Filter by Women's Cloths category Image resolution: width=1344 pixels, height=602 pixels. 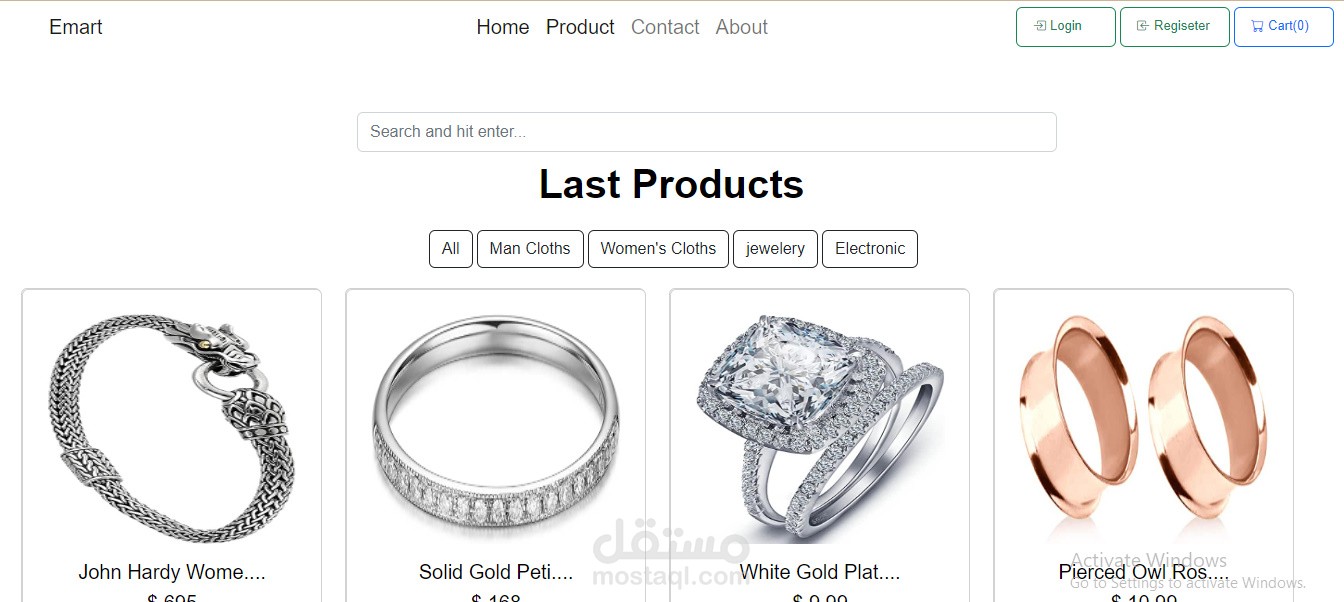click(x=658, y=249)
